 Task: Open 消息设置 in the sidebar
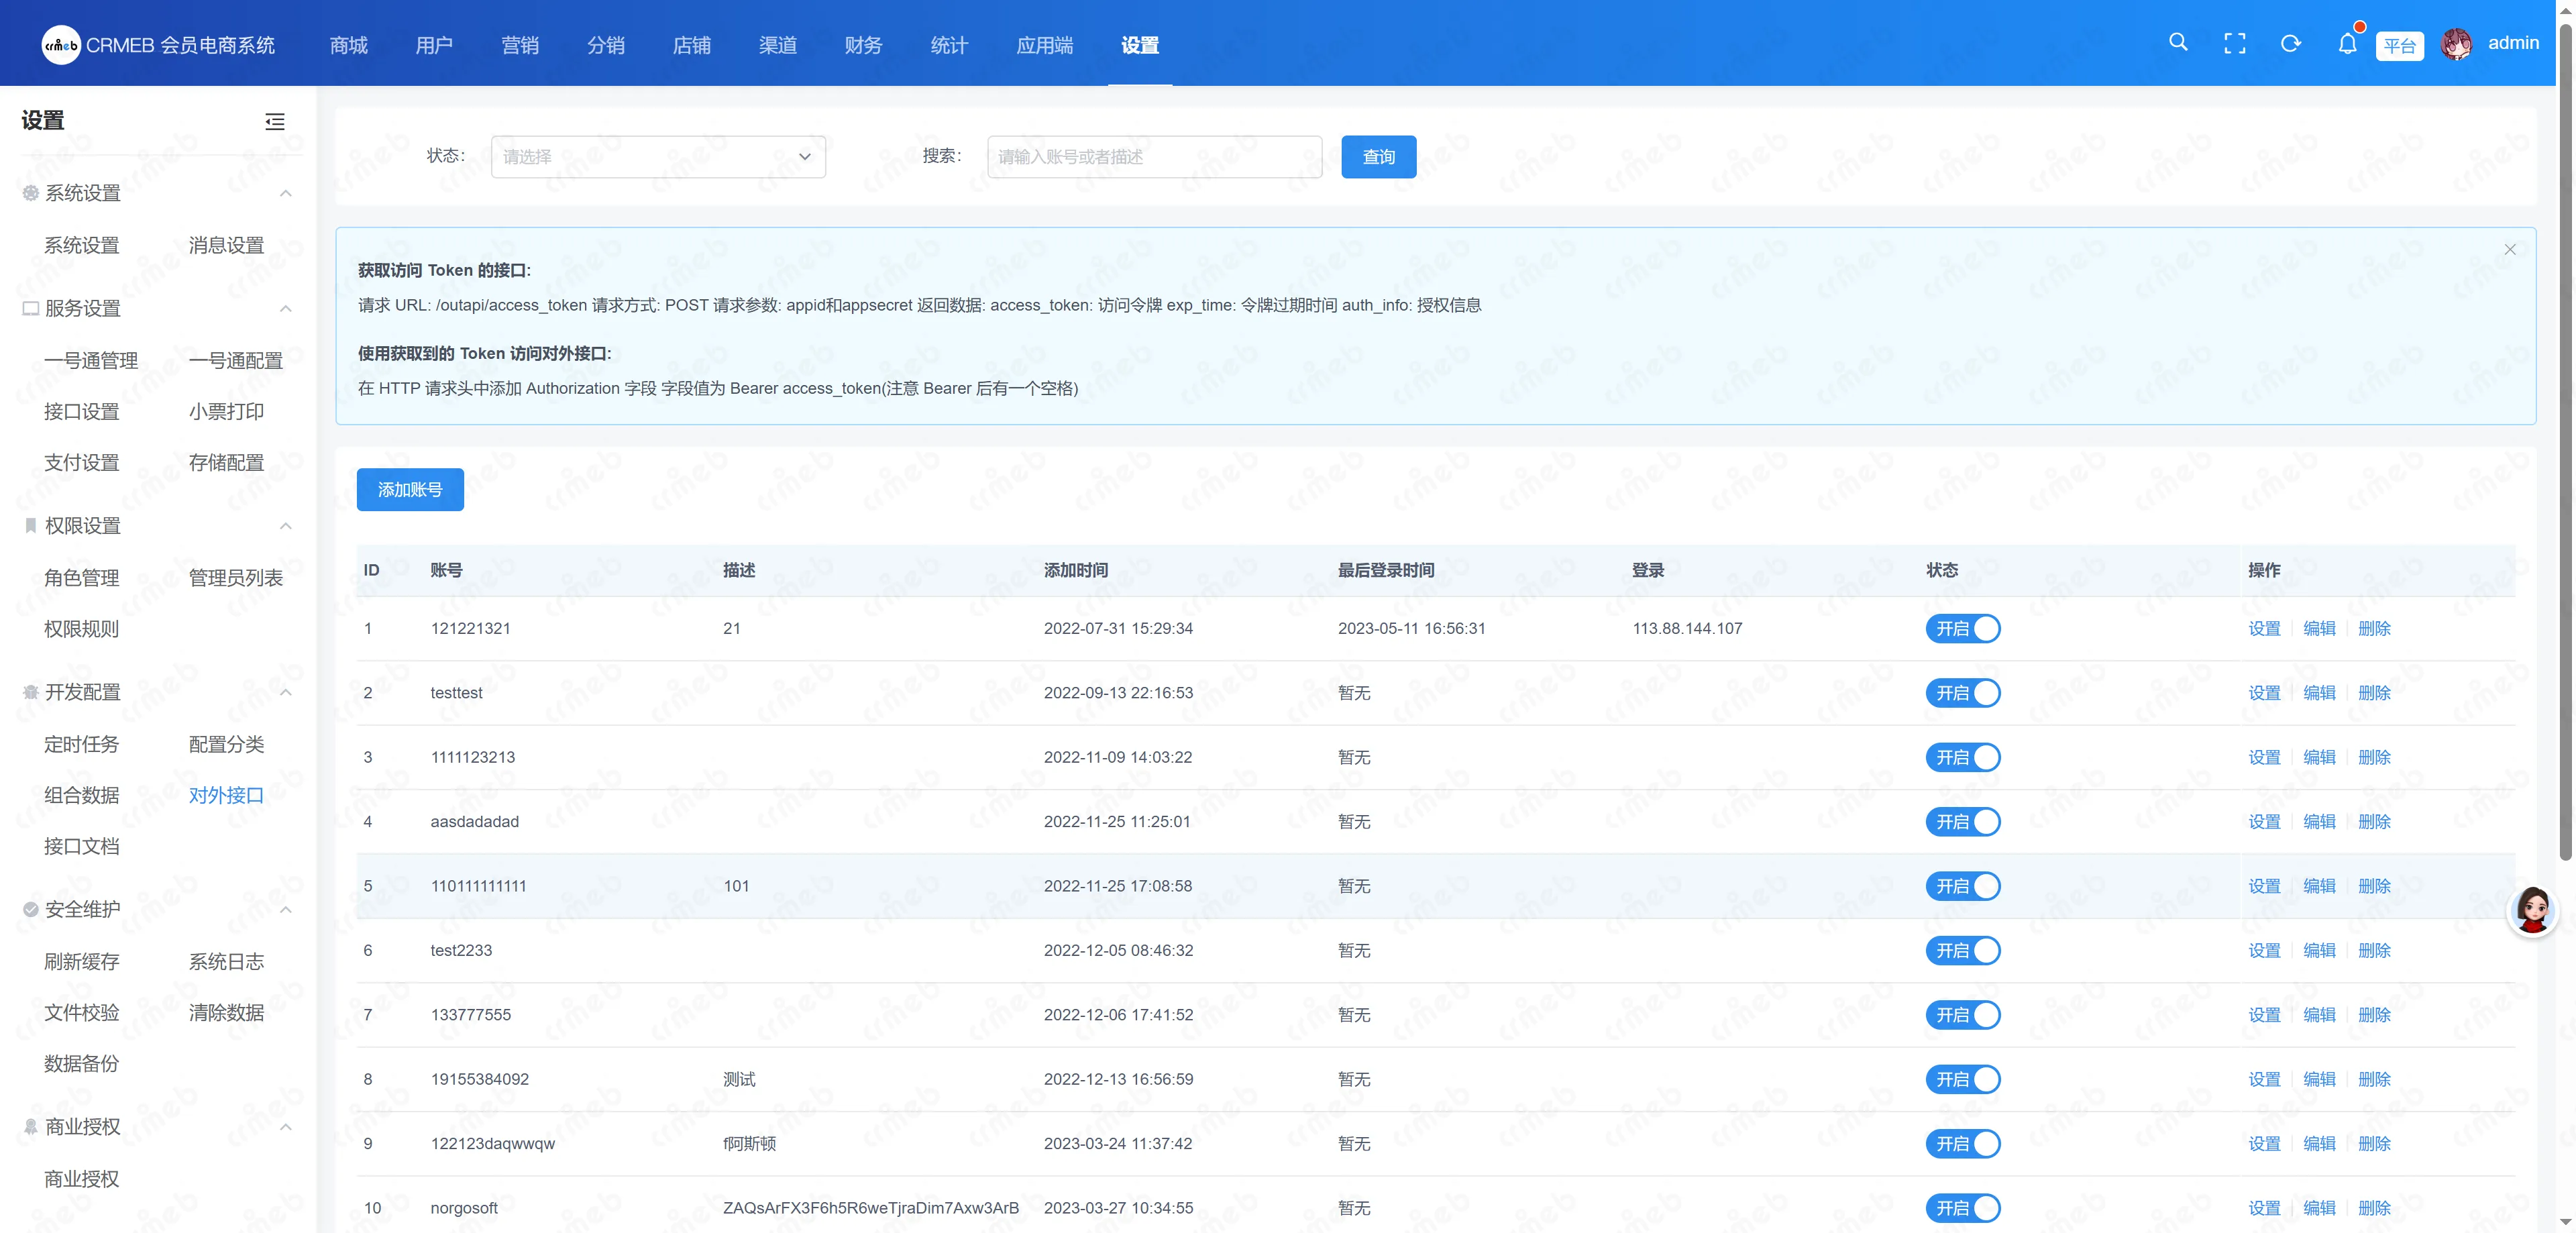[x=227, y=246]
